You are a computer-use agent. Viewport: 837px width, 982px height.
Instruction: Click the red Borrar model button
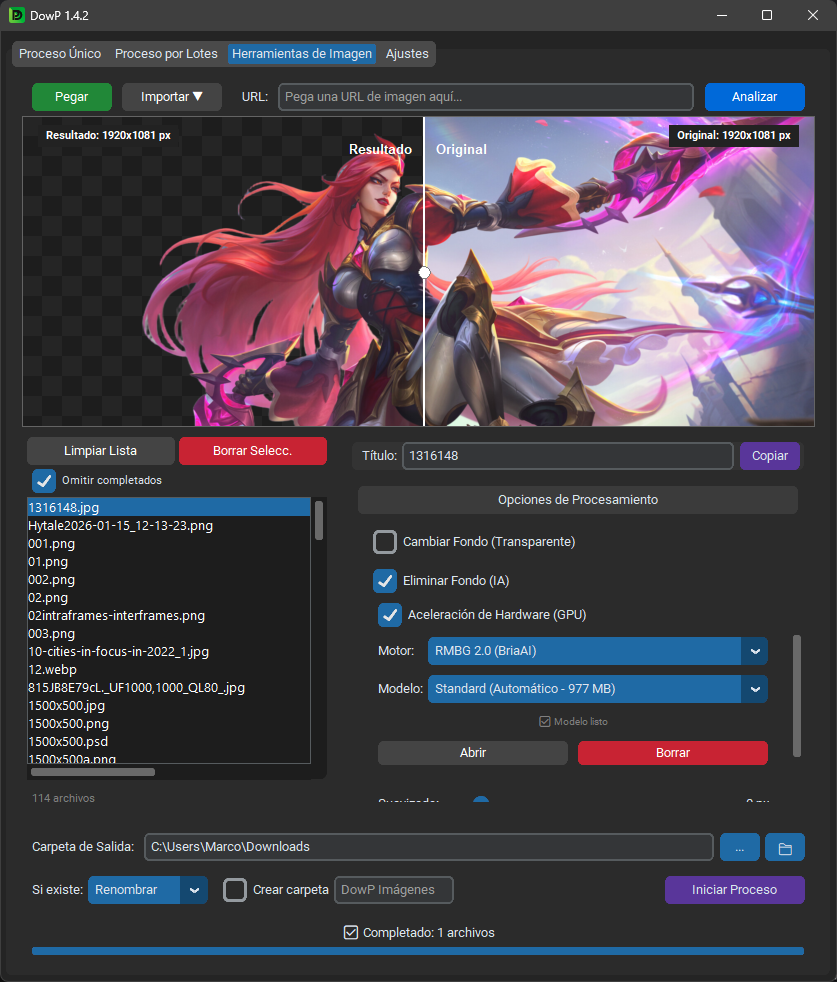tap(672, 753)
